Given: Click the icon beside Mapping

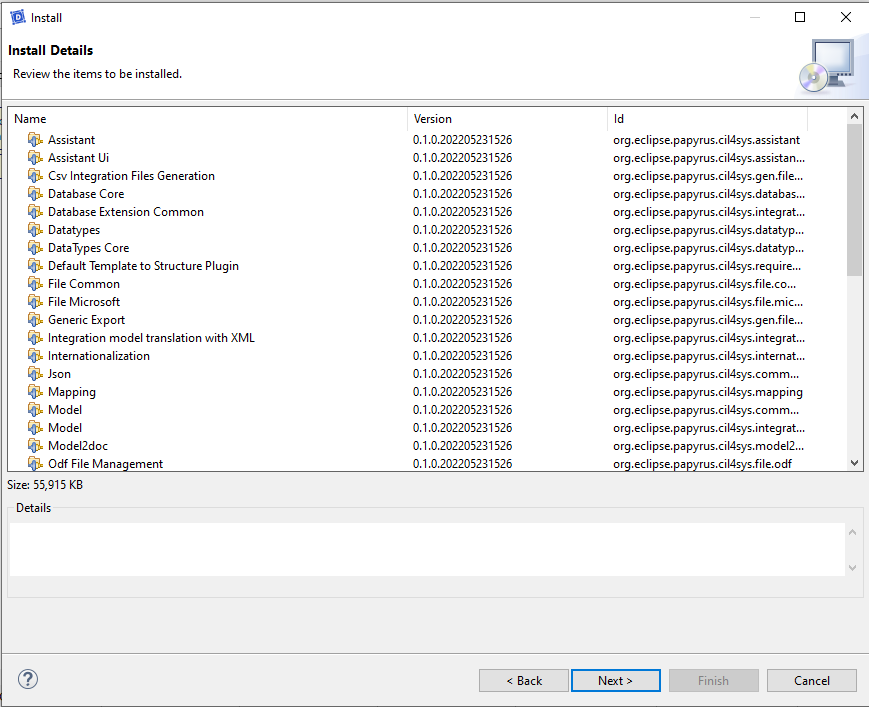Looking at the screenshot, I should [35, 392].
